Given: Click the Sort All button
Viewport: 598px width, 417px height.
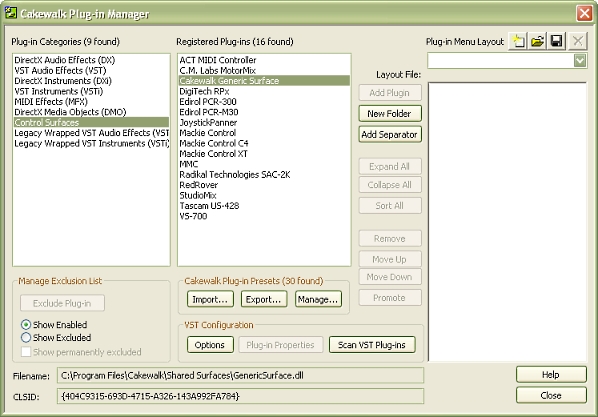Looking at the screenshot, I should click(x=390, y=206).
